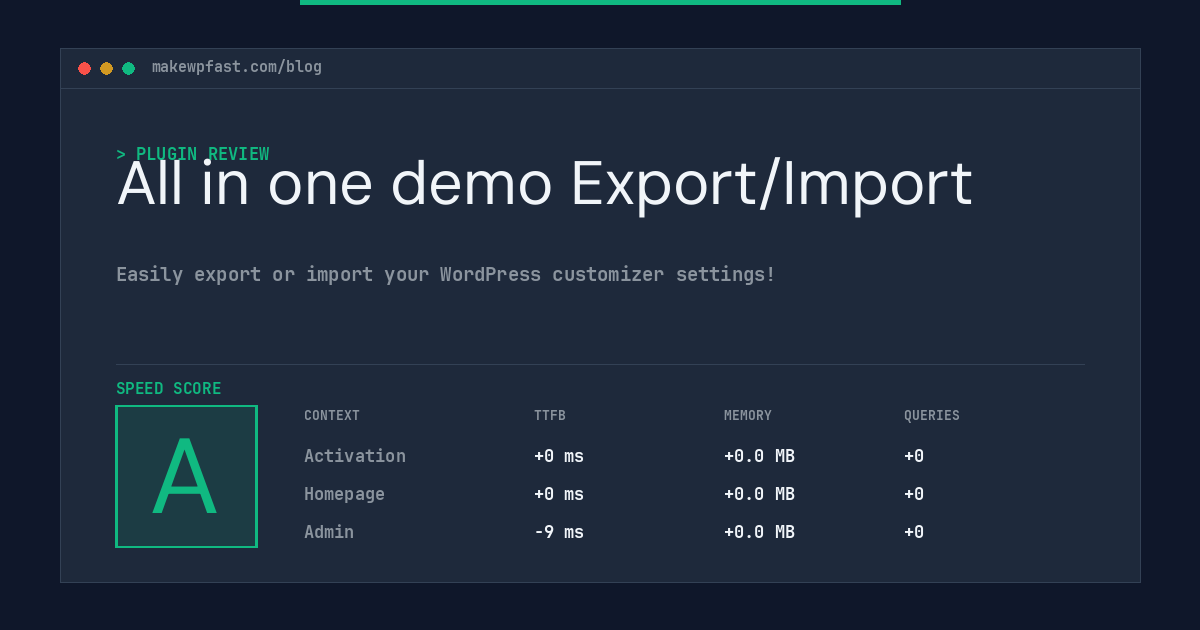Viewport: 1200px width, 630px height.
Task: Click the green maximize dot
Action: point(128,68)
